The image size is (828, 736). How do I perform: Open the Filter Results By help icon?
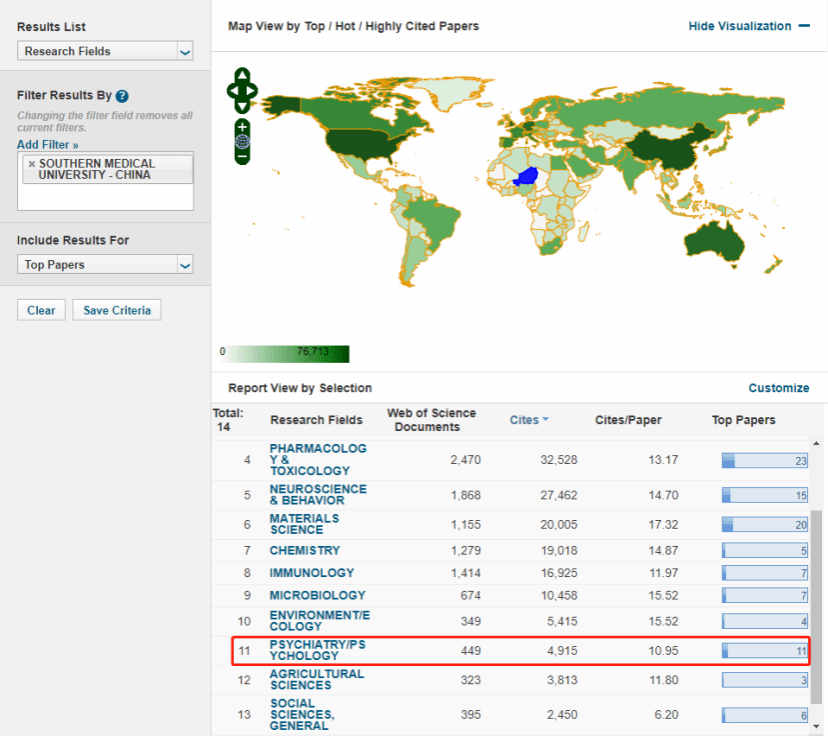point(122,96)
